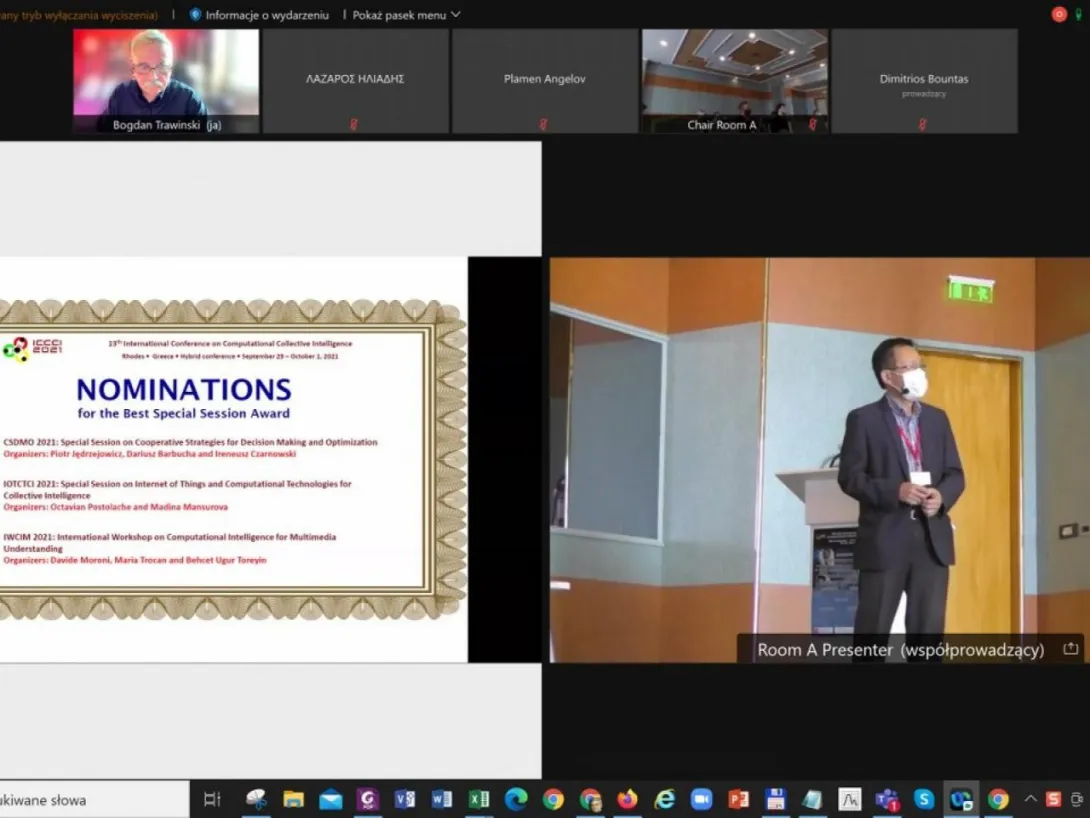Open Informacje o wydarzeniu

259,15
